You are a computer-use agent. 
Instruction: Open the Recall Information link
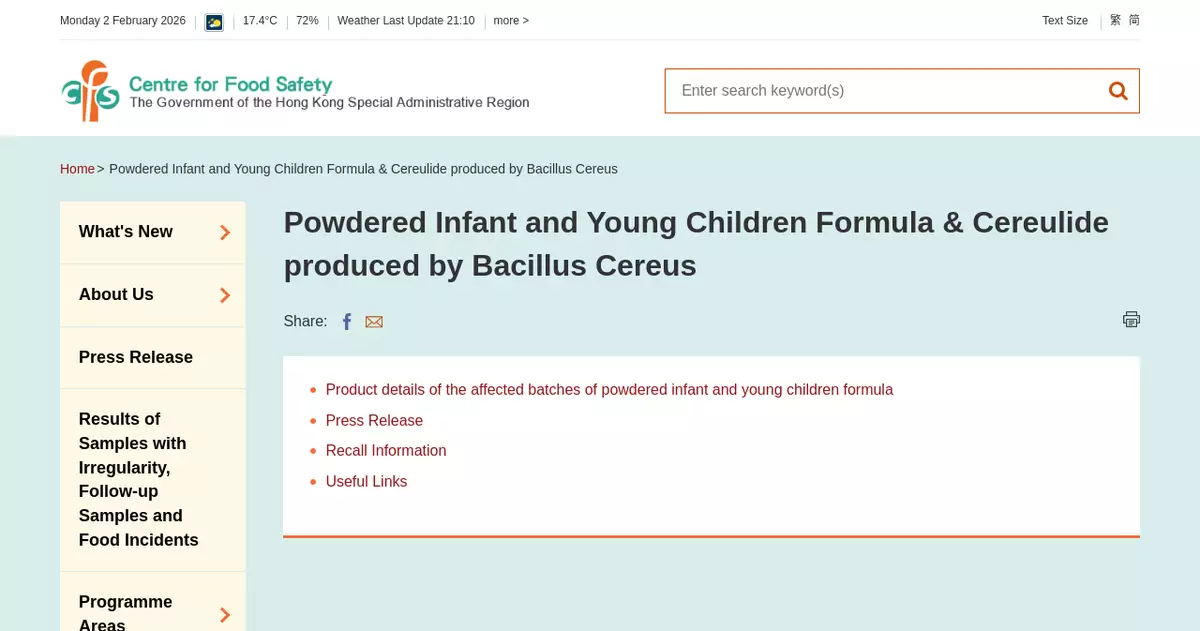[386, 451]
